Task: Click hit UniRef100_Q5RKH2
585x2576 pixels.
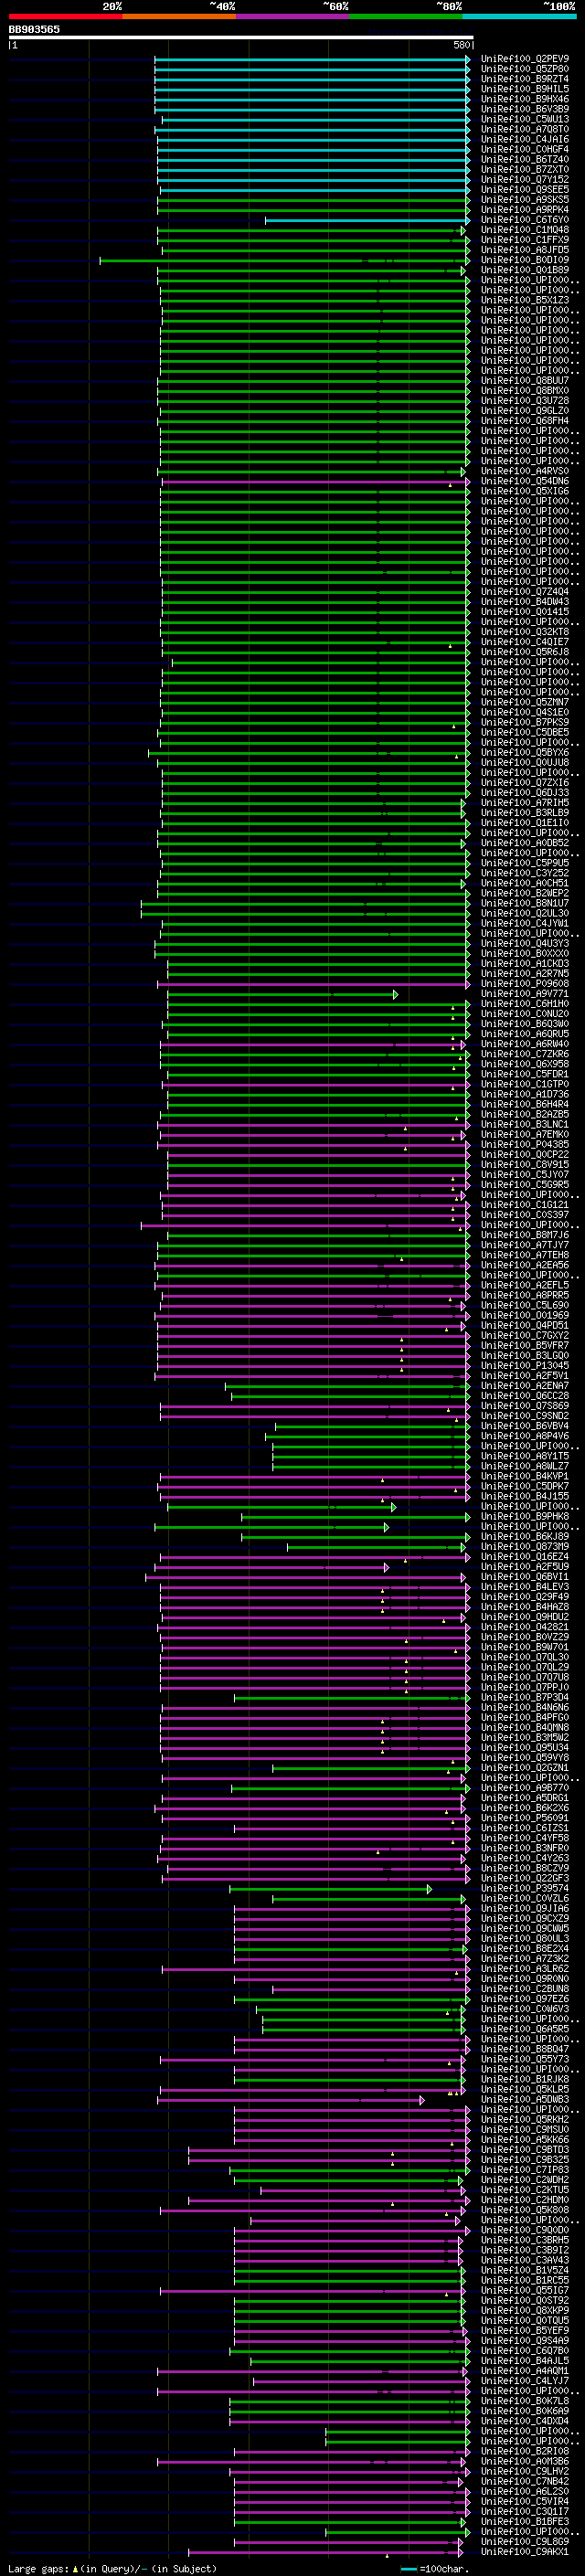Action: 525,2120
